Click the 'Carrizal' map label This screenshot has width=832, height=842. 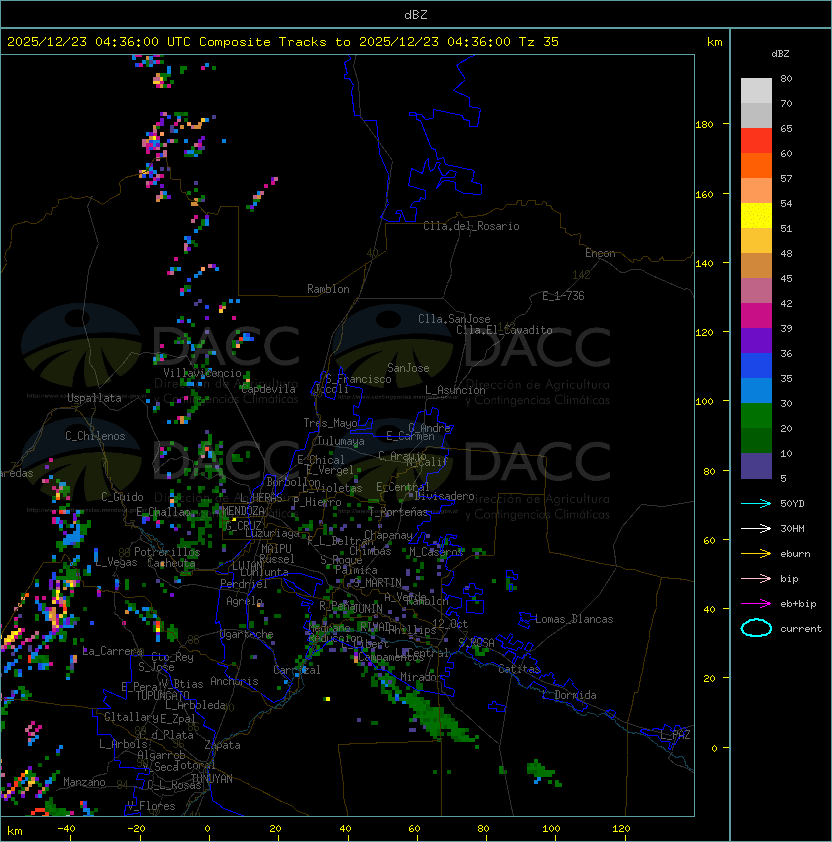click(x=297, y=670)
